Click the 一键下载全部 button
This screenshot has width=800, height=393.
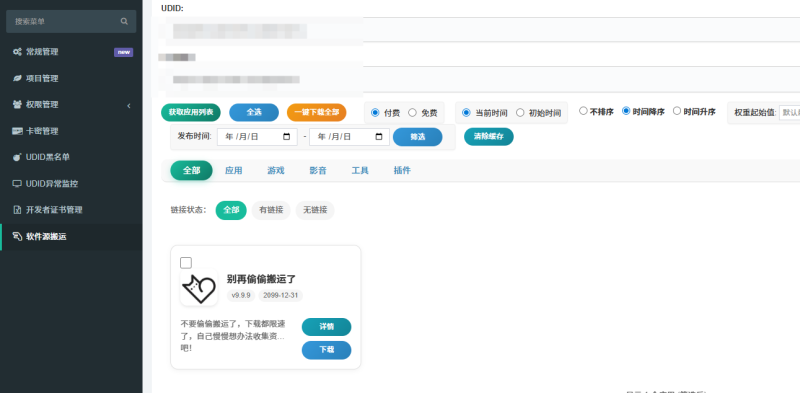coord(317,112)
